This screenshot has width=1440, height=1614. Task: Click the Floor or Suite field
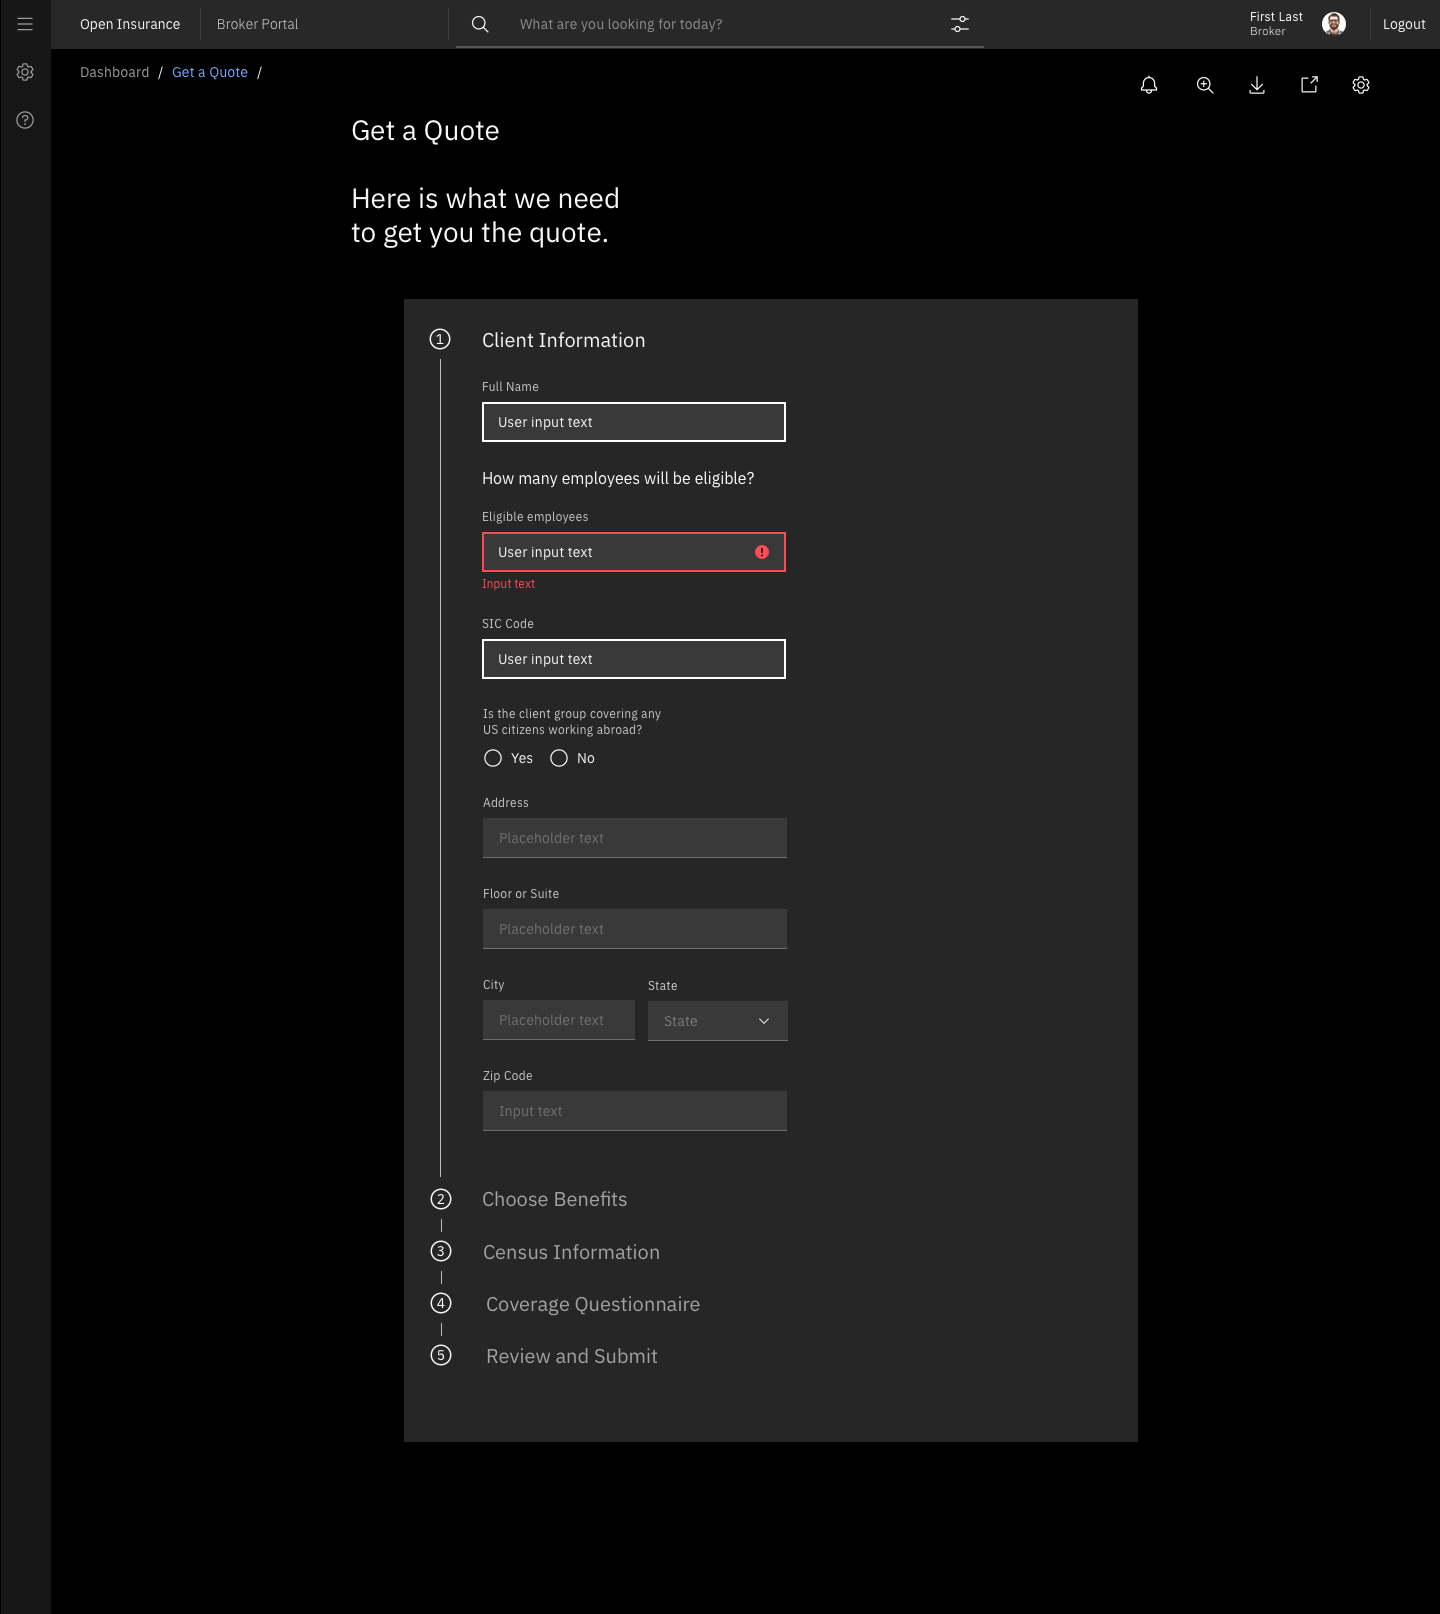(635, 929)
